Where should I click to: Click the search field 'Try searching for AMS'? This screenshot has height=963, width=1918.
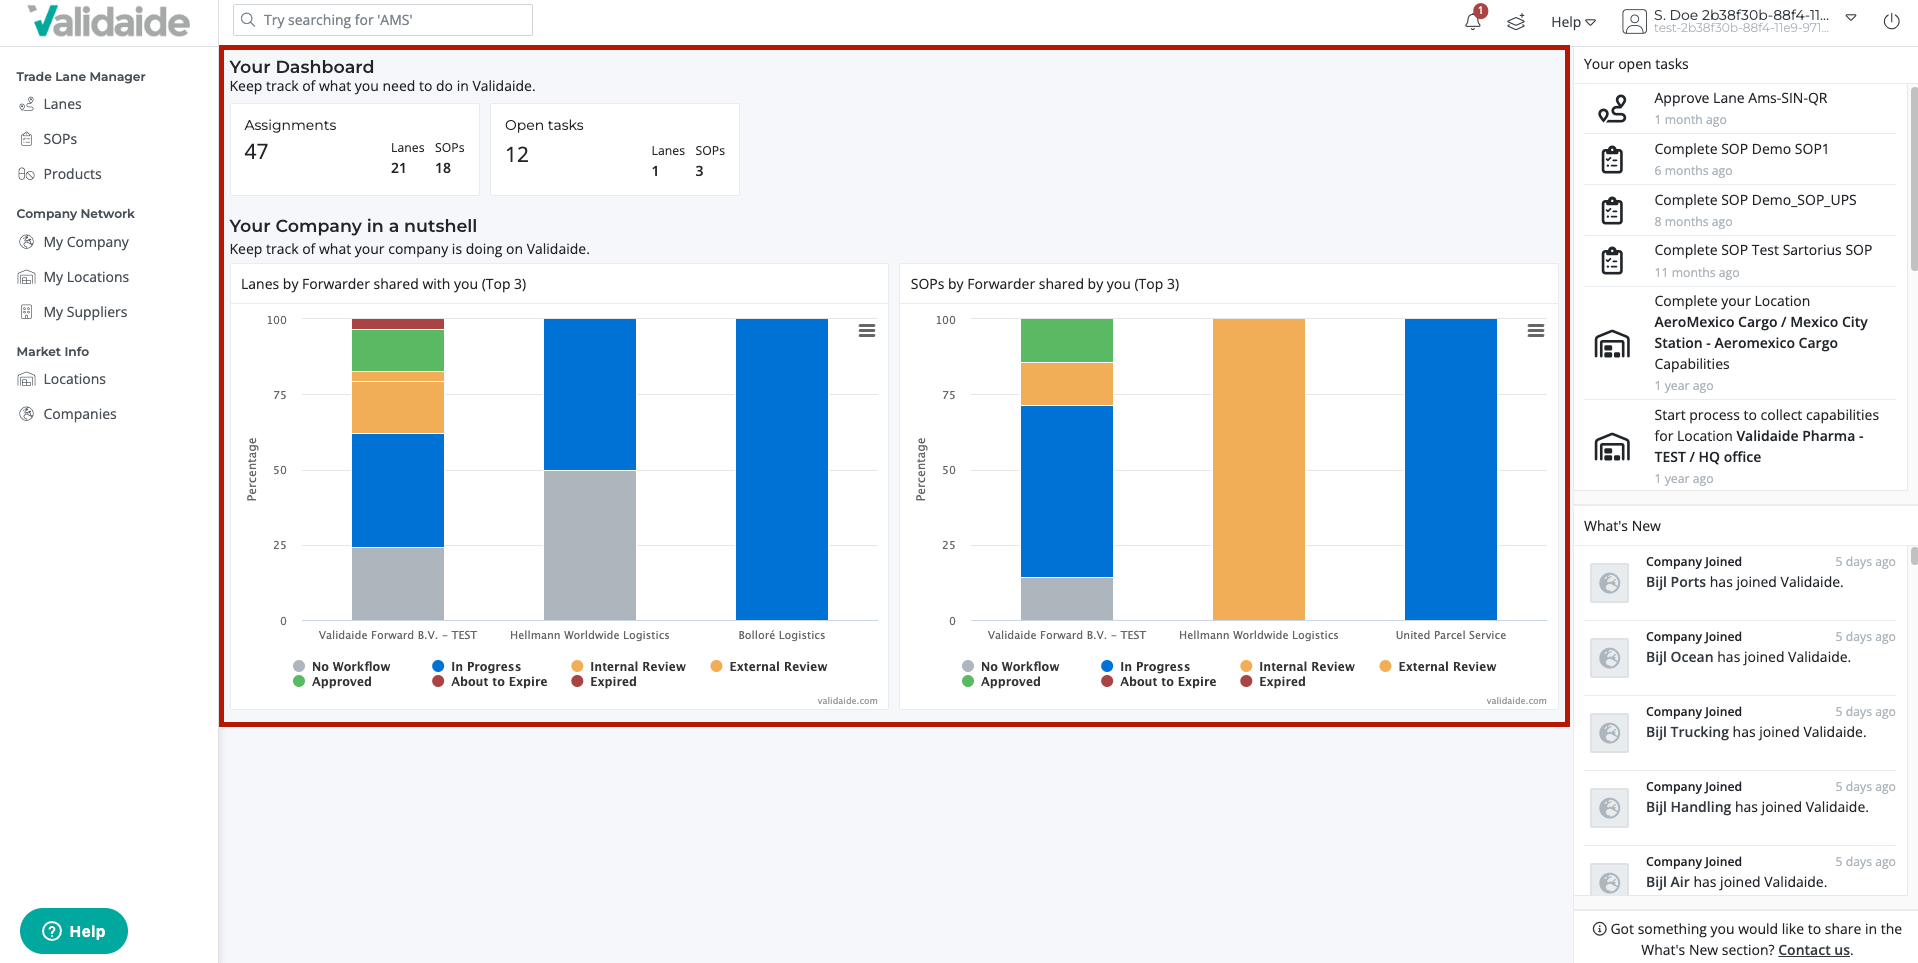coord(383,20)
